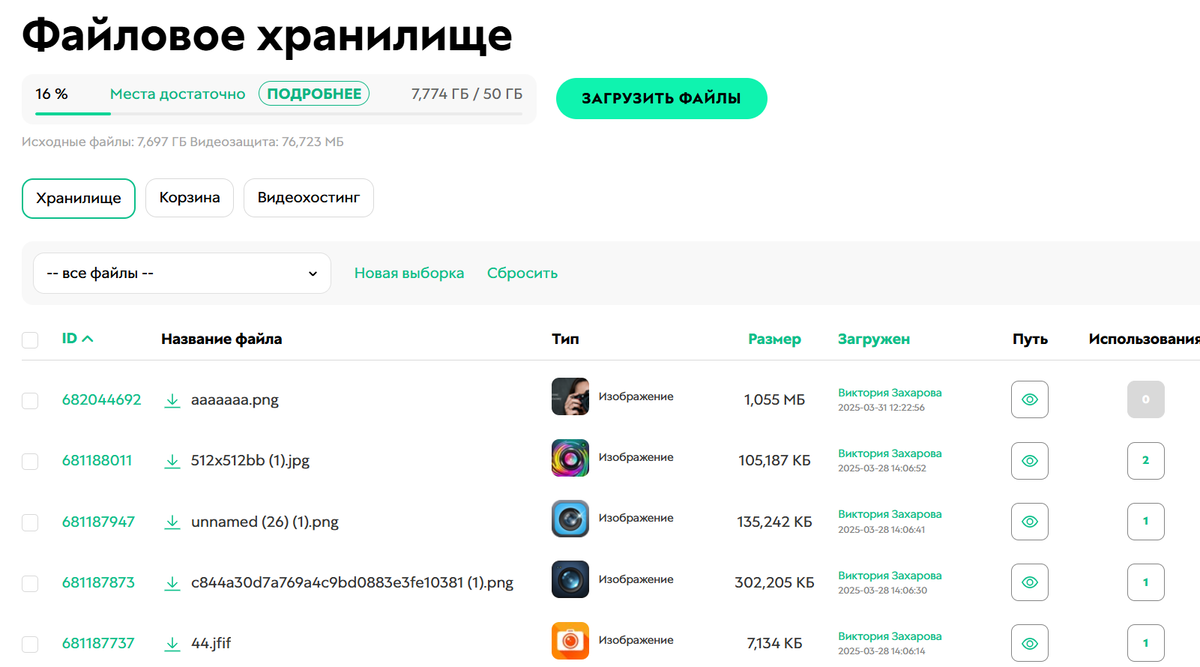Show path of file 682044692 via eye icon
1200x667 pixels.
tap(1030, 400)
